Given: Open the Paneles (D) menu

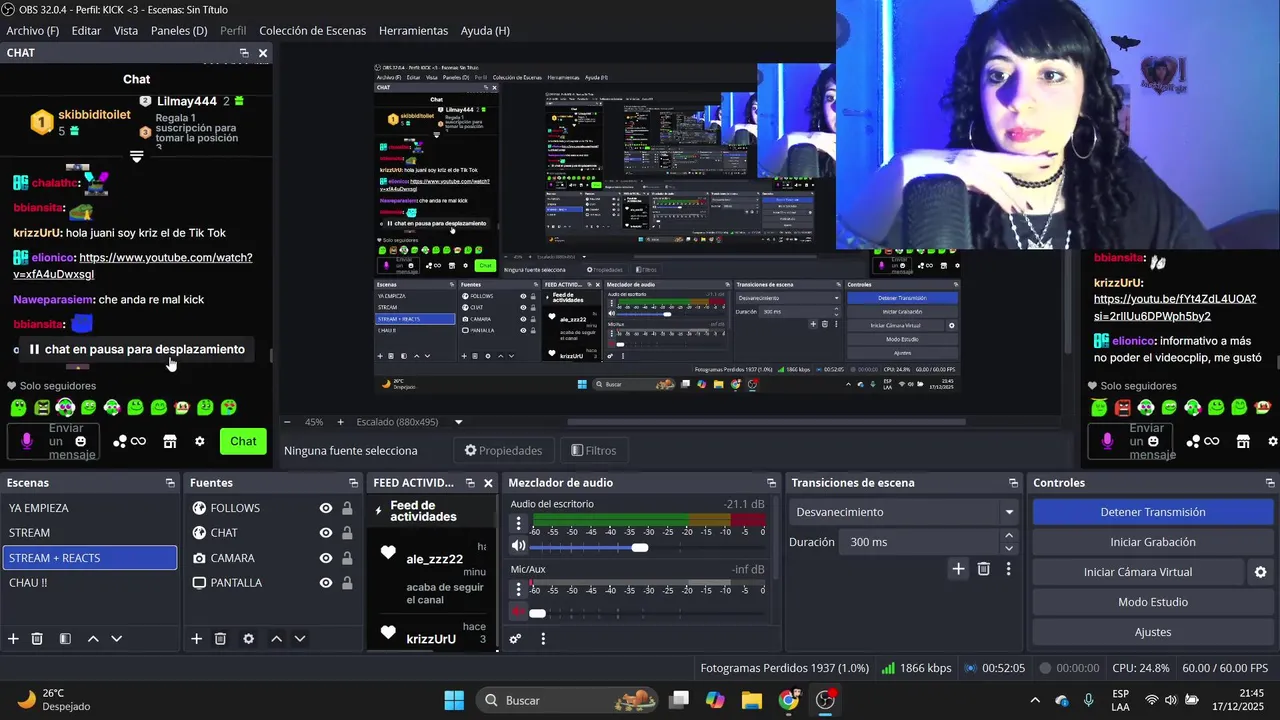Looking at the screenshot, I should [179, 31].
